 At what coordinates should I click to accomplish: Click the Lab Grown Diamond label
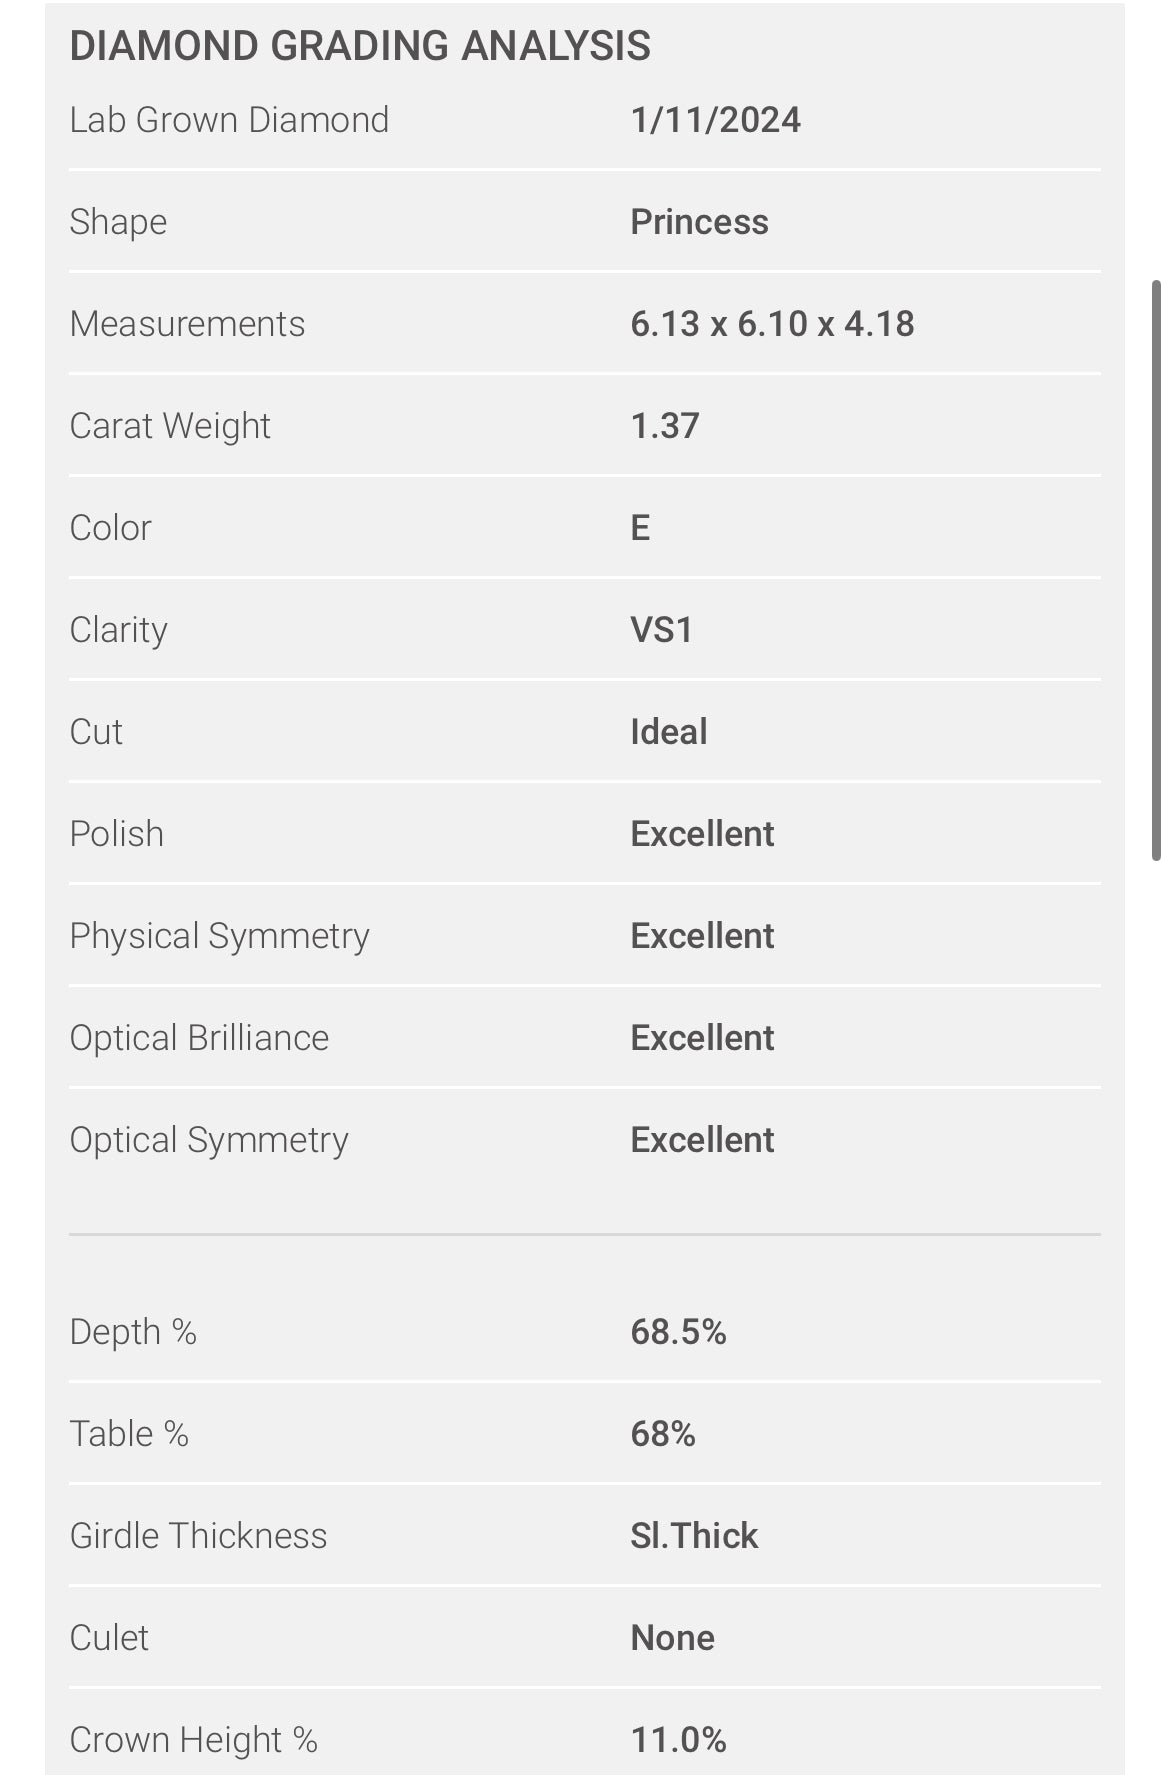(229, 120)
